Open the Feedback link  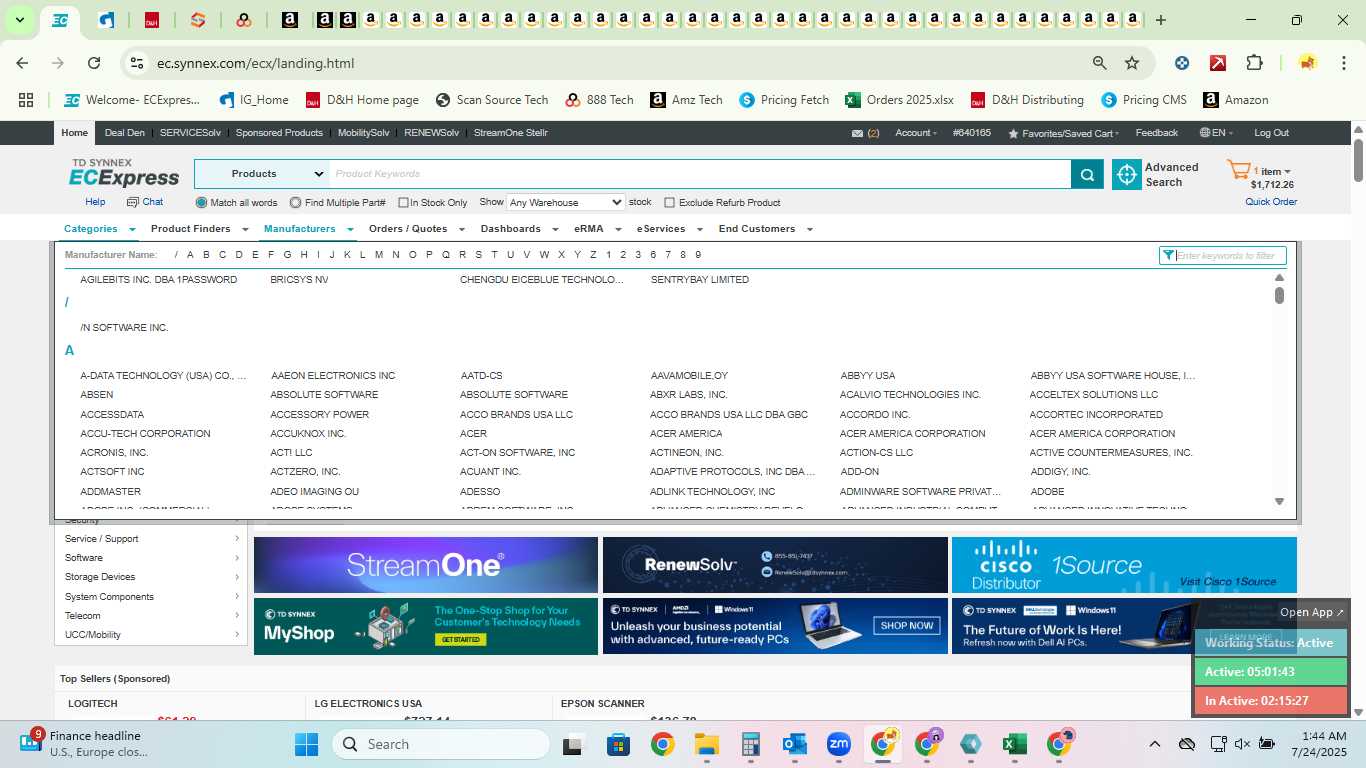coord(1157,133)
